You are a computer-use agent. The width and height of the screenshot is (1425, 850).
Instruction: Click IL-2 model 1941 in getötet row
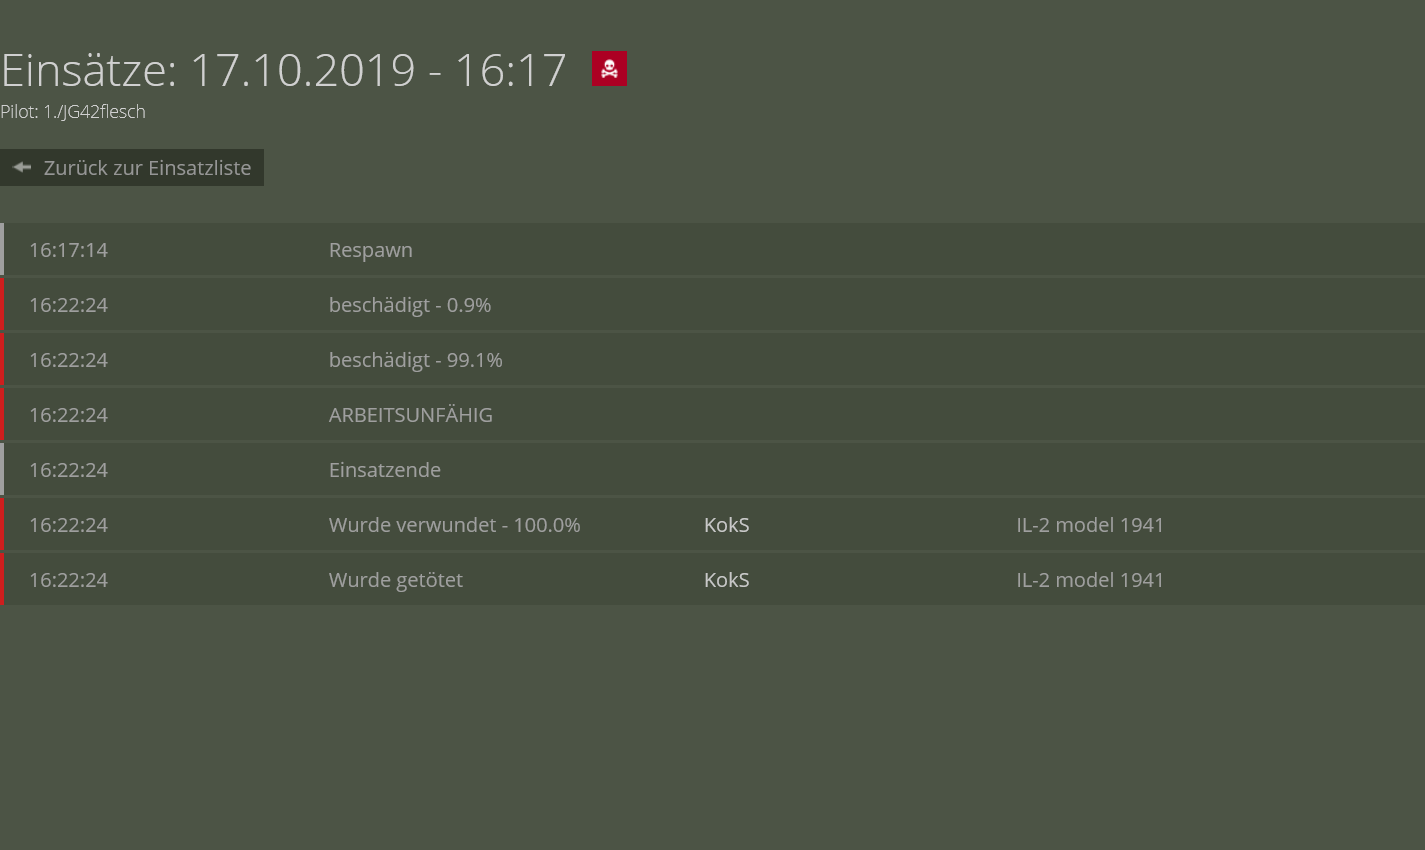pos(1090,580)
